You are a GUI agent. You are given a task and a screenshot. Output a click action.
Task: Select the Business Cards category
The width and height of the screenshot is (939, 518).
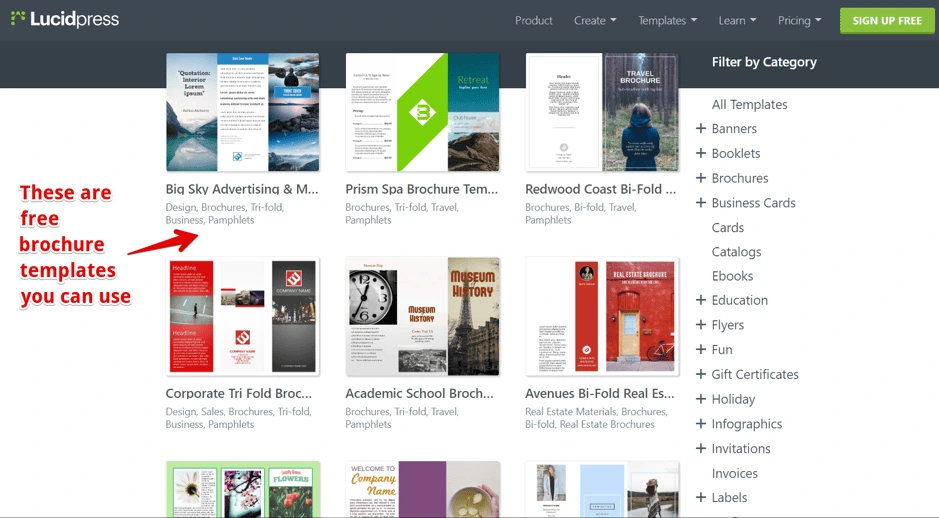(753, 202)
